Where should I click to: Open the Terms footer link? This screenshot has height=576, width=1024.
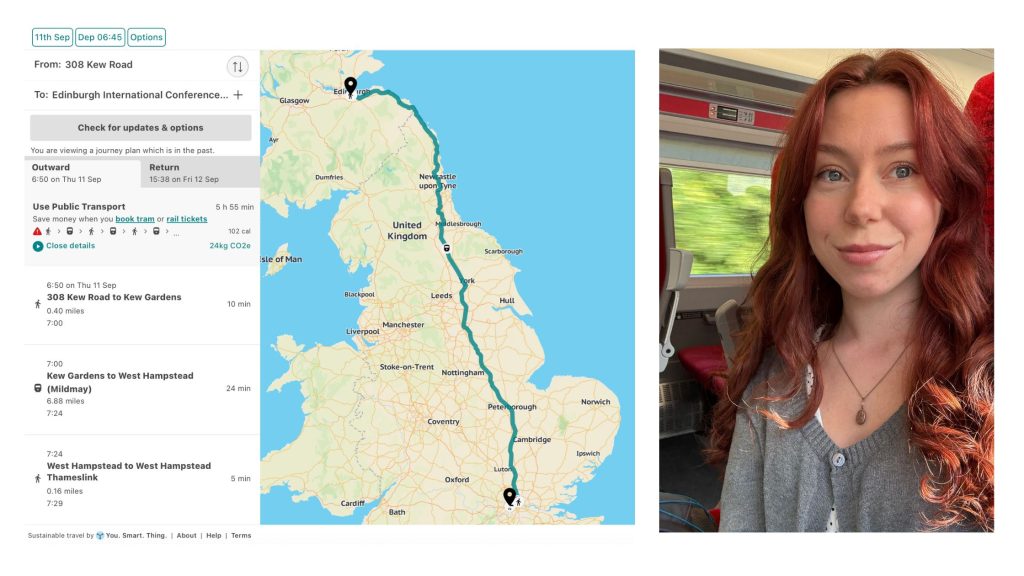(x=241, y=536)
